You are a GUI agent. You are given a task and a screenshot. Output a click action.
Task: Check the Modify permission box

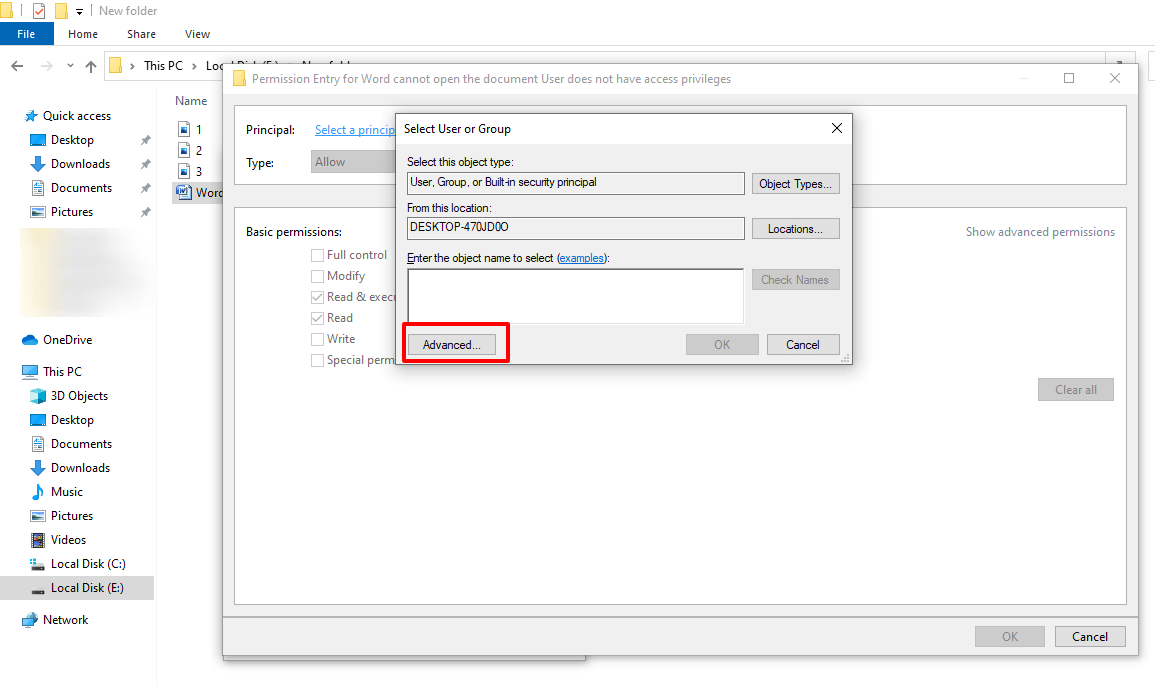317,276
